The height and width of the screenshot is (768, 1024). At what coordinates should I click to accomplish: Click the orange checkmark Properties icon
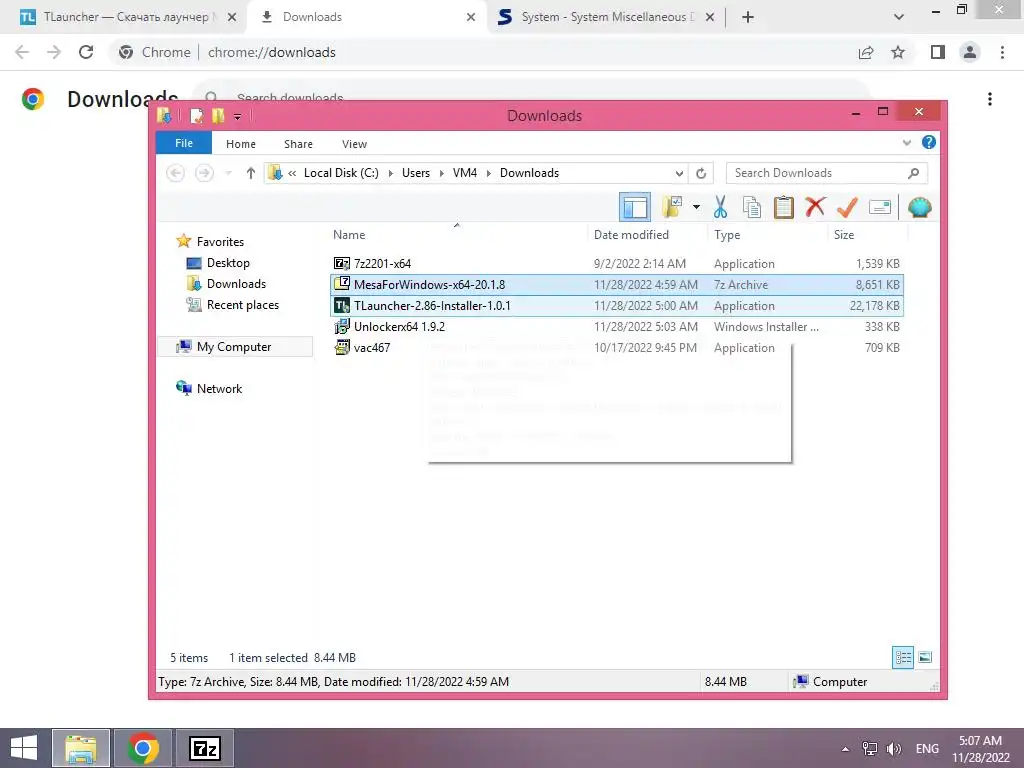[847, 208]
